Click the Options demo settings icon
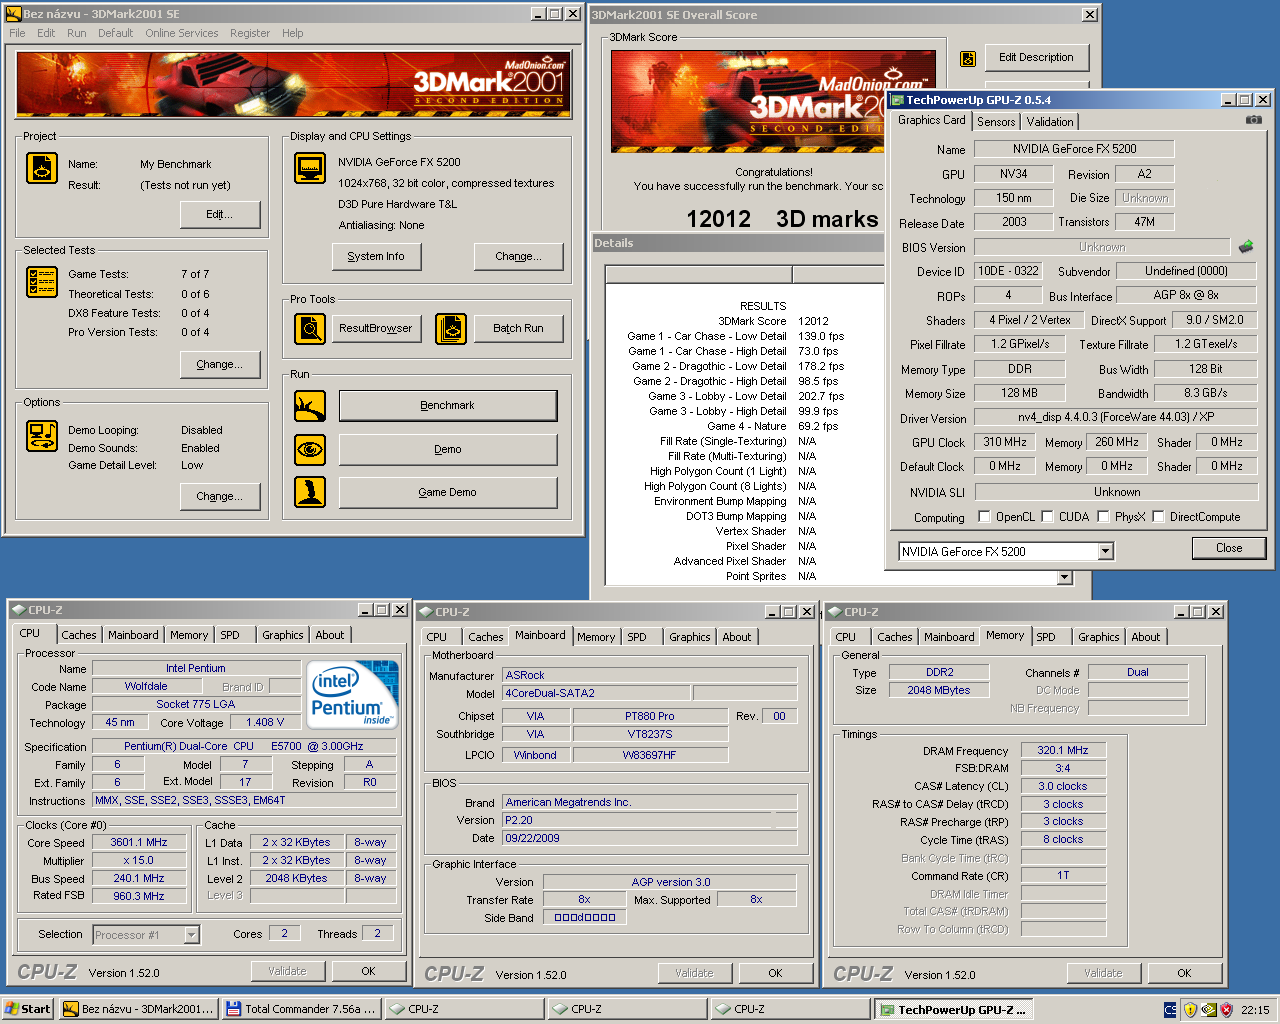The width and height of the screenshot is (1280, 1024). (42, 436)
